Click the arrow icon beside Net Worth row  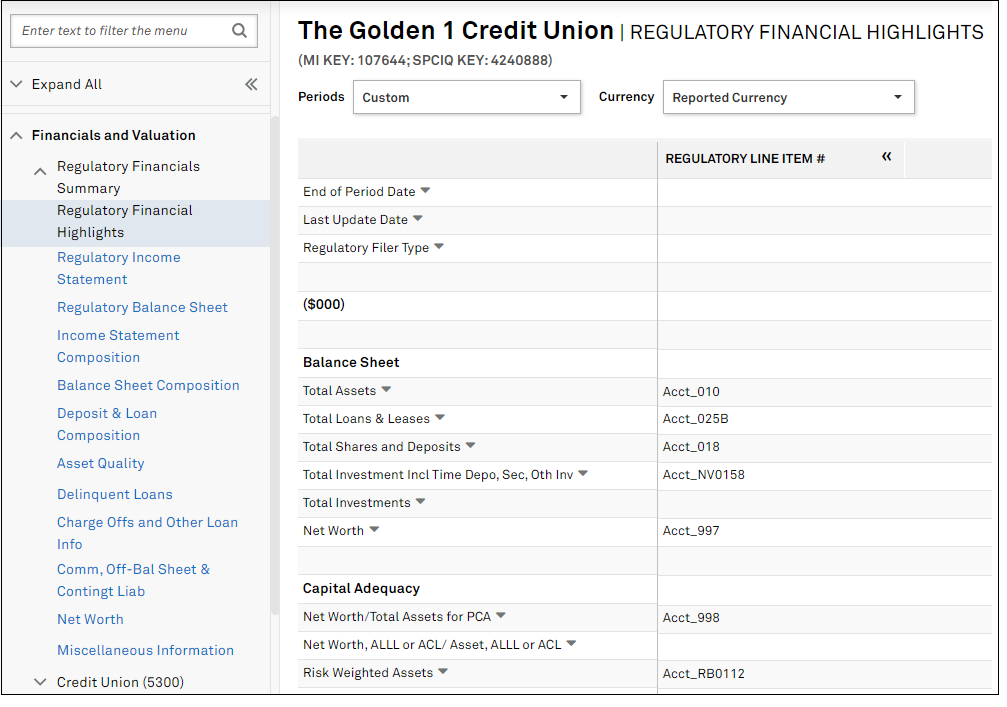click(374, 530)
